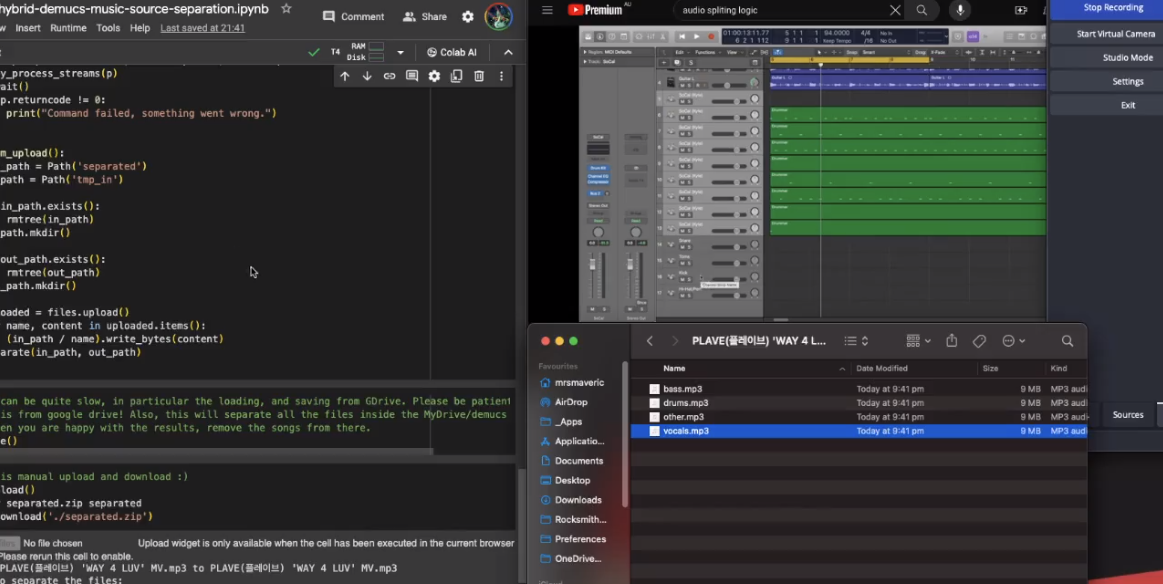The height and width of the screenshot is (584, 1163).
Task: Open the Tools menu in Colab
Action: [108, 28]
